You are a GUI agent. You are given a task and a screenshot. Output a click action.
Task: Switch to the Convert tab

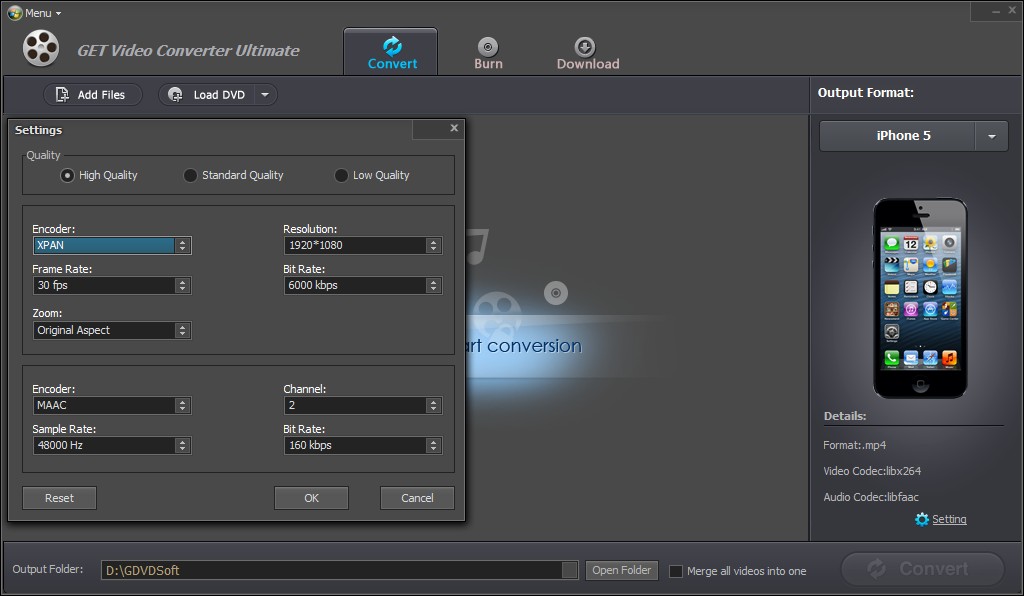391,52
